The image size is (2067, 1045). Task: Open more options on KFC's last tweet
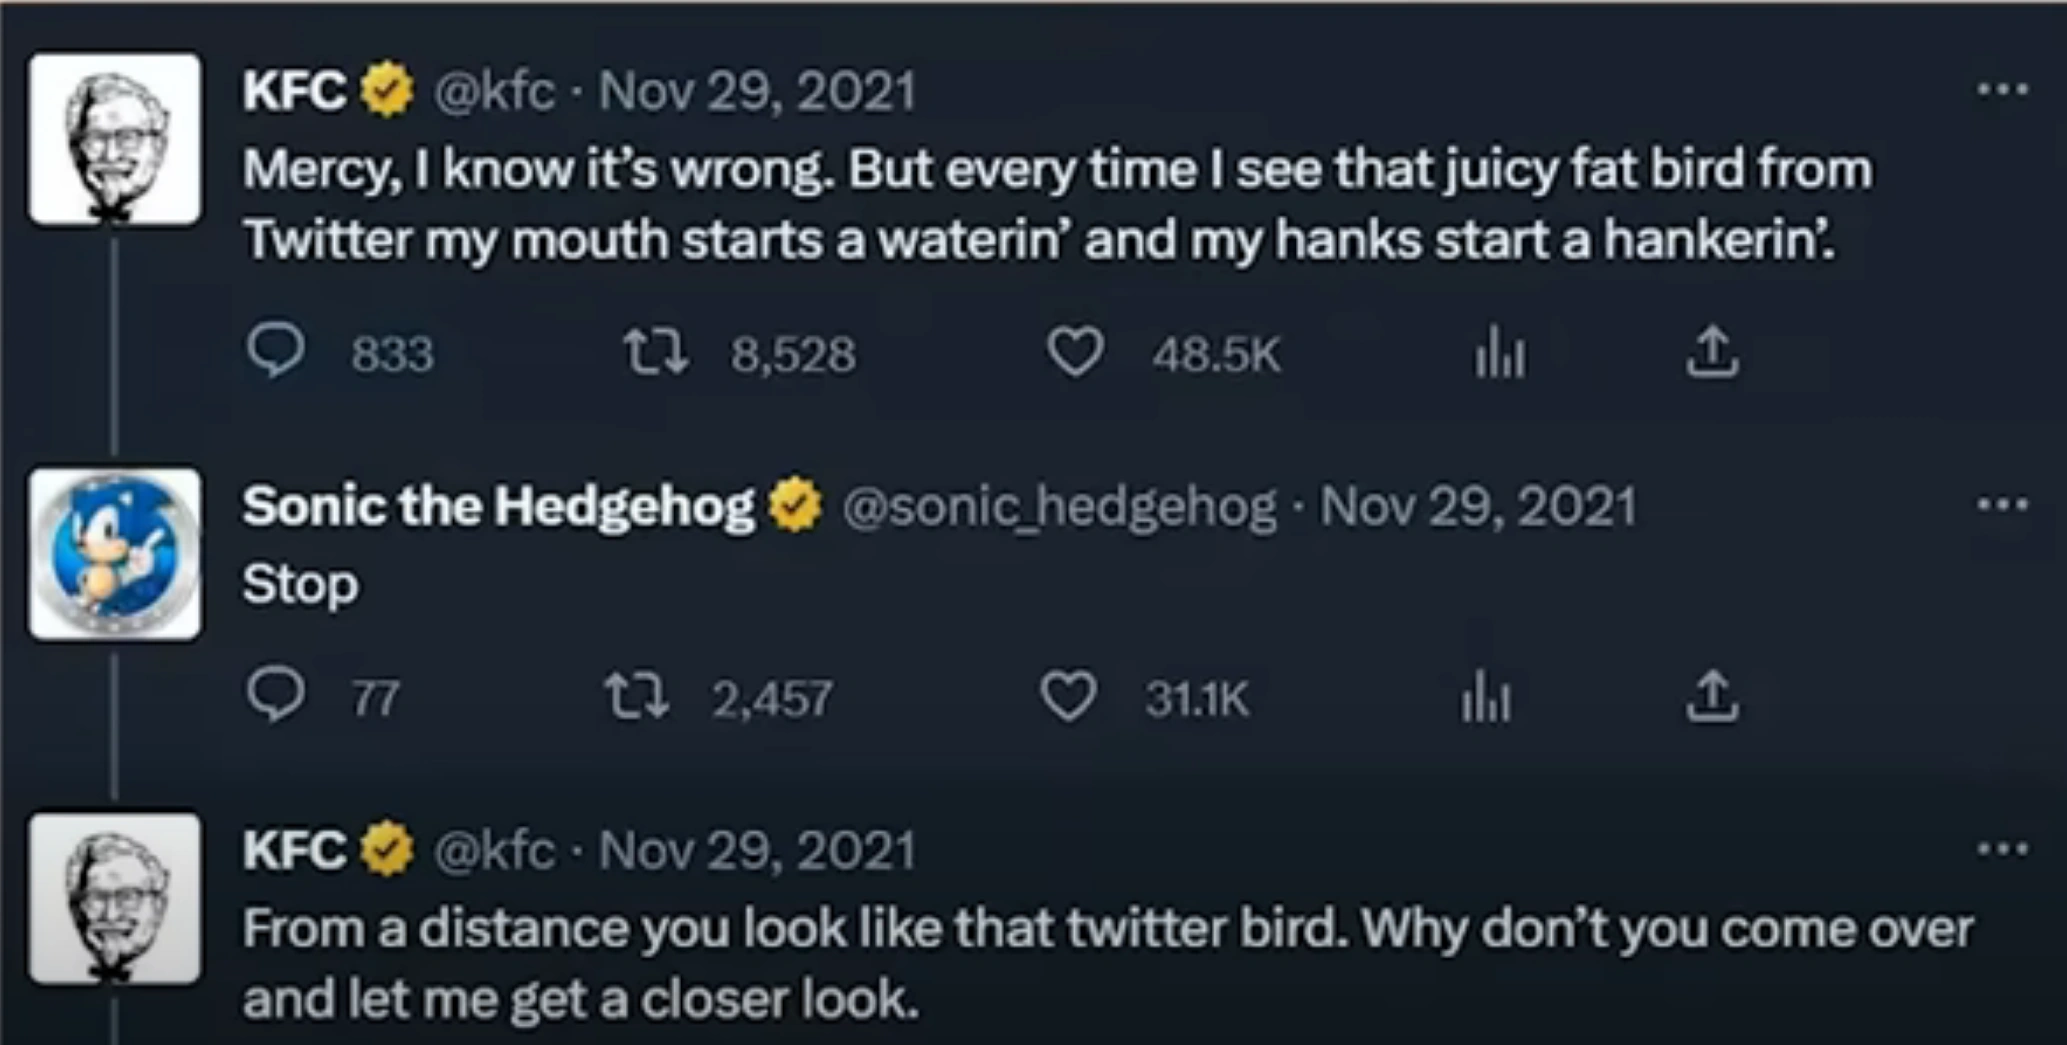tap(2002, 850)
